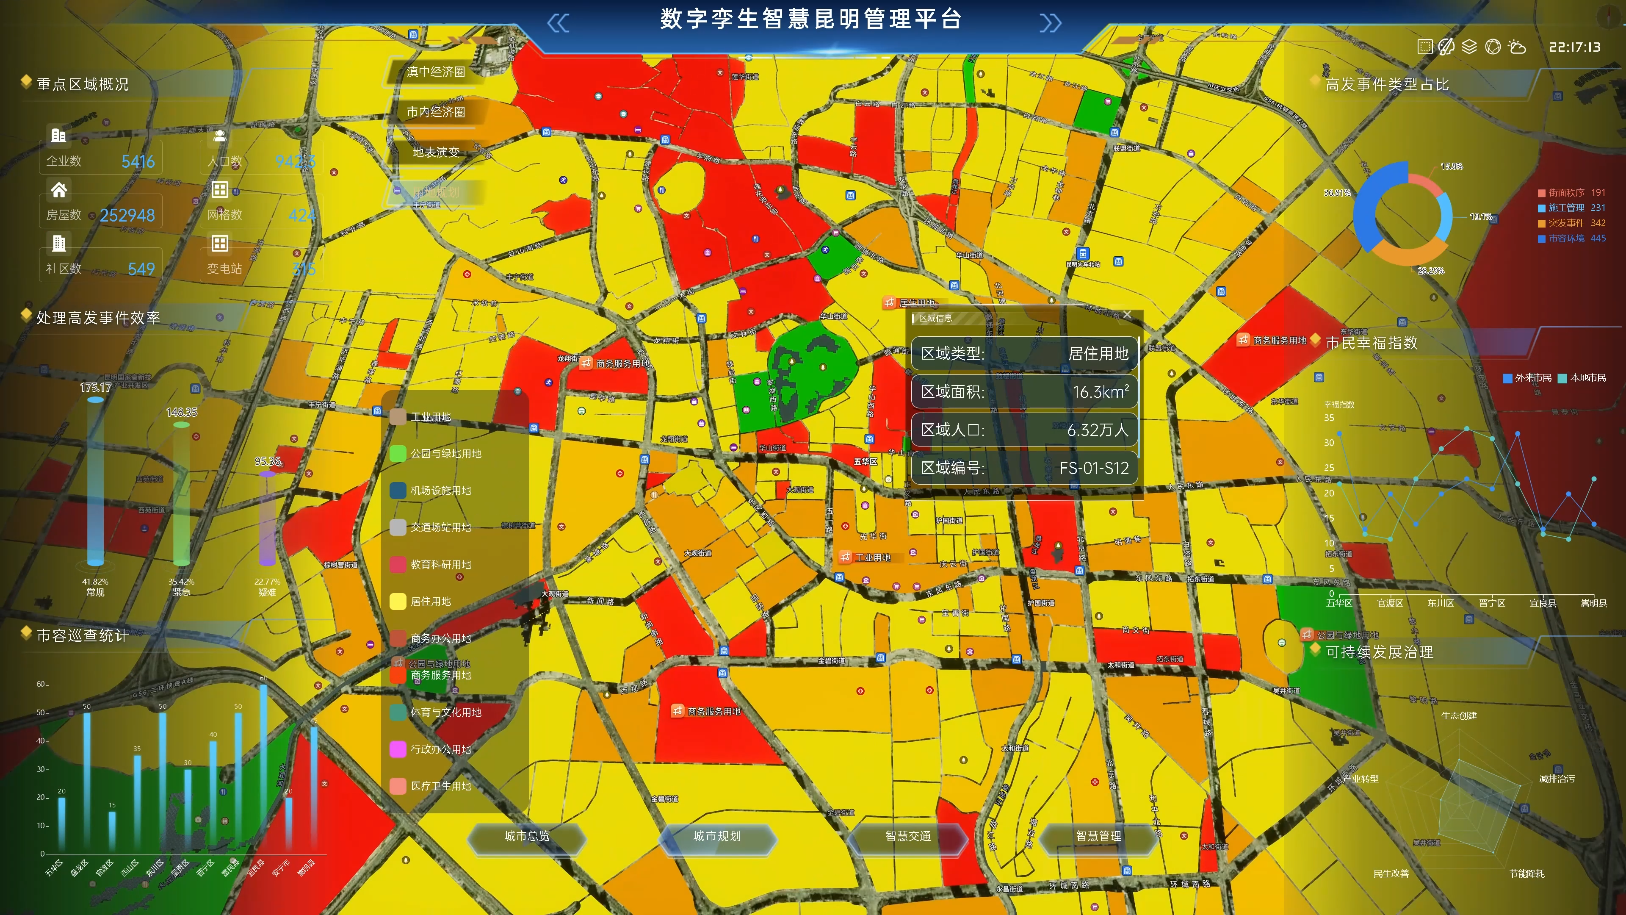Click the 突发事件 342 pie legend item
Image resolution: width=1626 pixels, height=915 pixels.
(1572, 223)
